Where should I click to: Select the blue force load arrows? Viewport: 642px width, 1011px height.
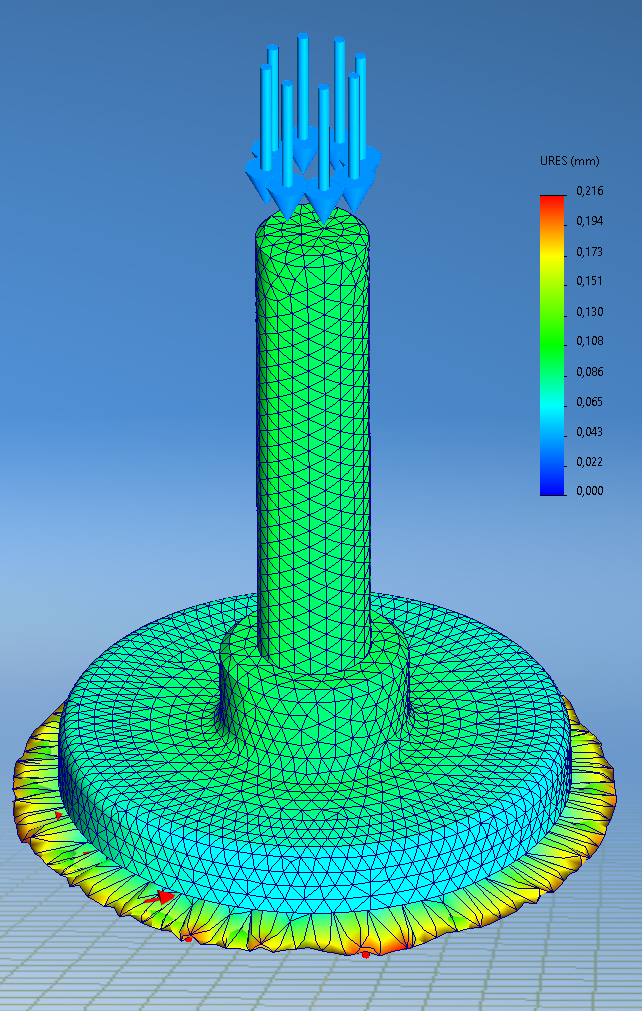[313, 128]
